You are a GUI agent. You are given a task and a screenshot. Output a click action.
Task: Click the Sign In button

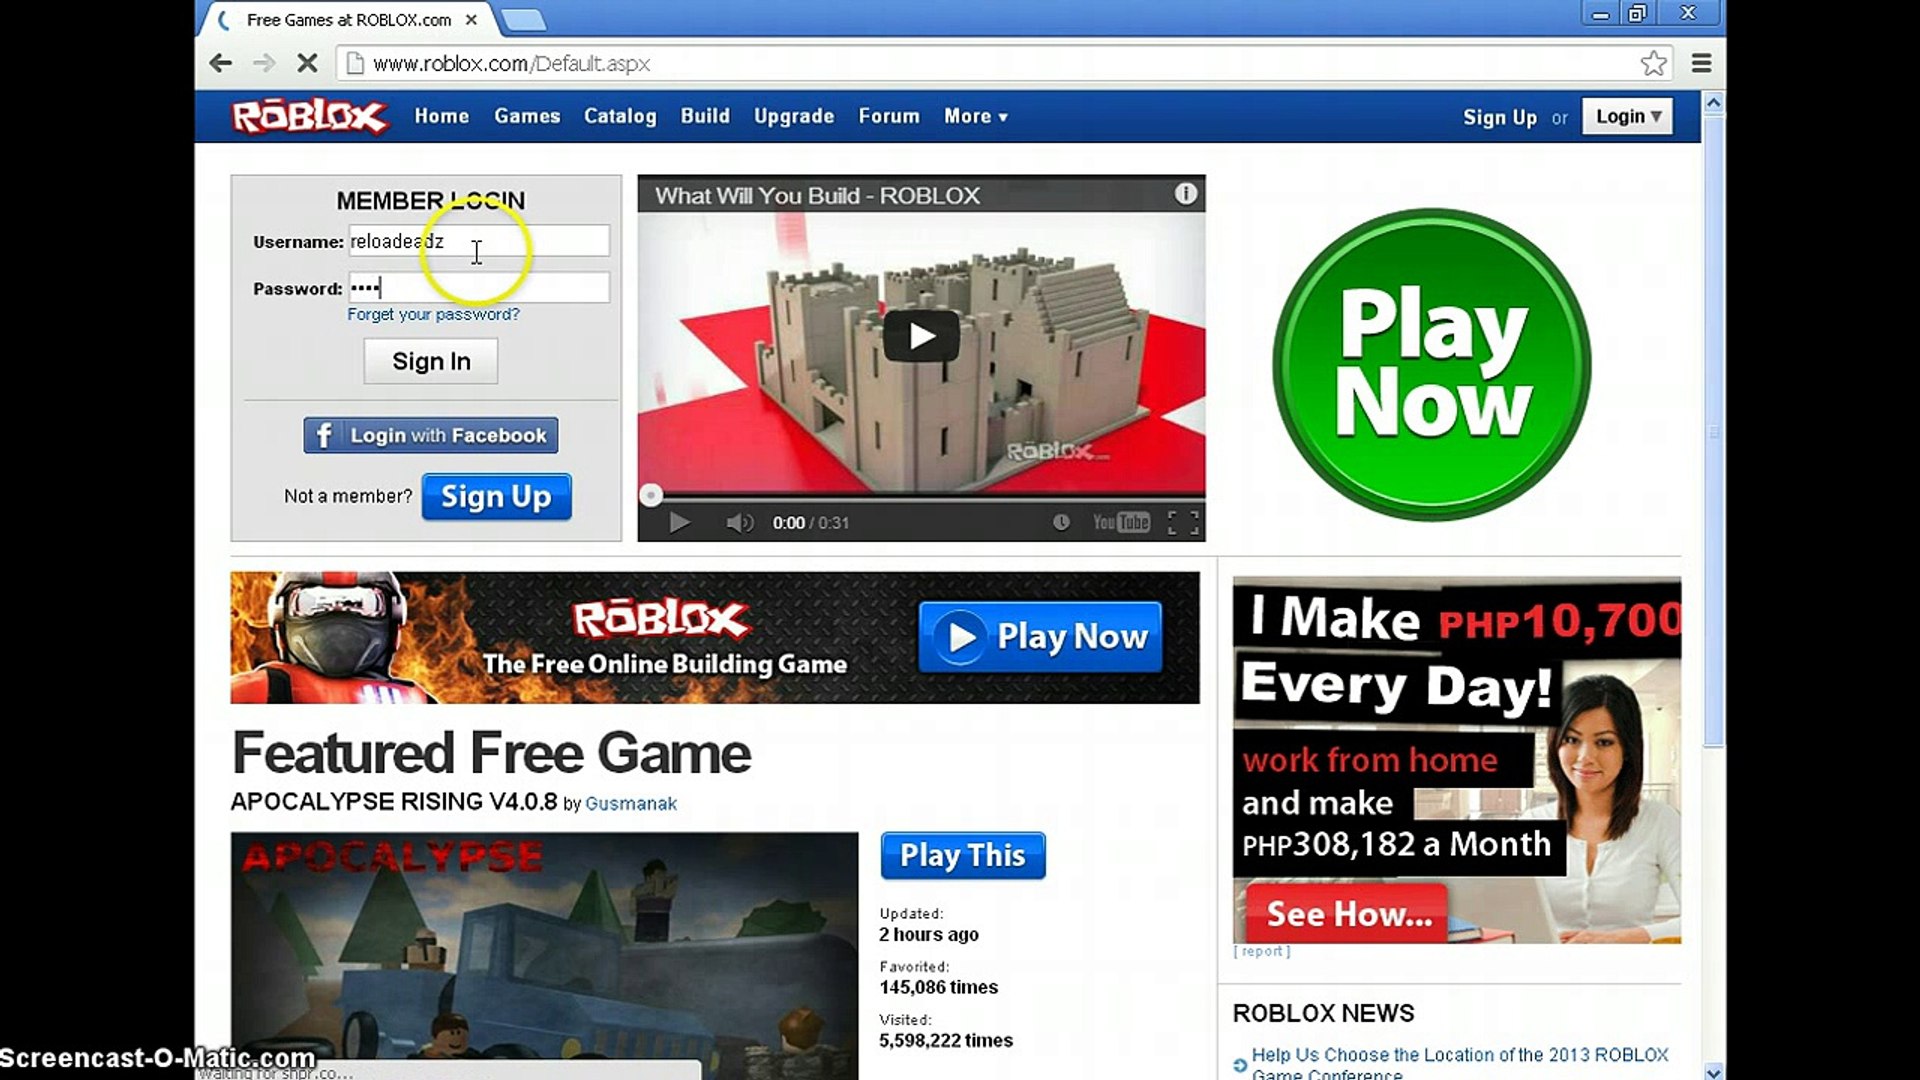coord(430,361)
